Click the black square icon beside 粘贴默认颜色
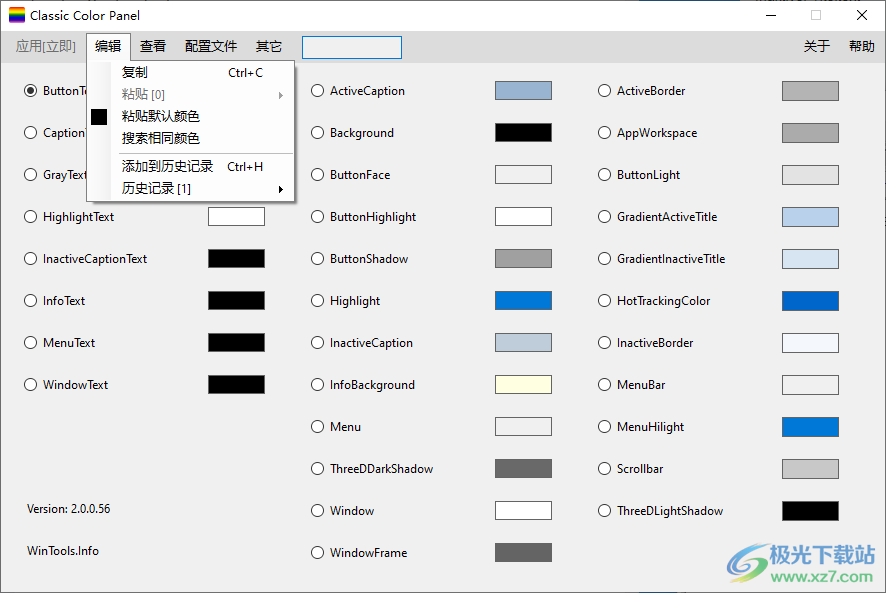This screenshot has width=886, height=593. pos(99,117)
